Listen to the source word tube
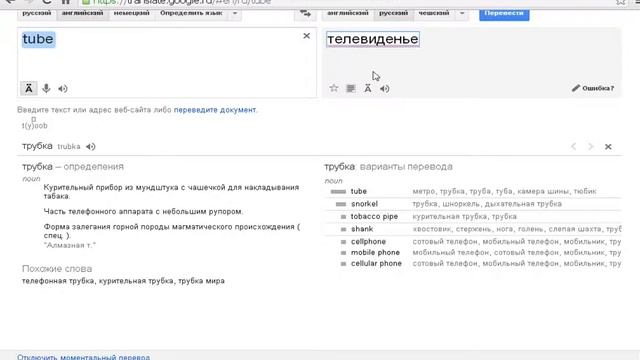640x360 pixels. (63, 89)
